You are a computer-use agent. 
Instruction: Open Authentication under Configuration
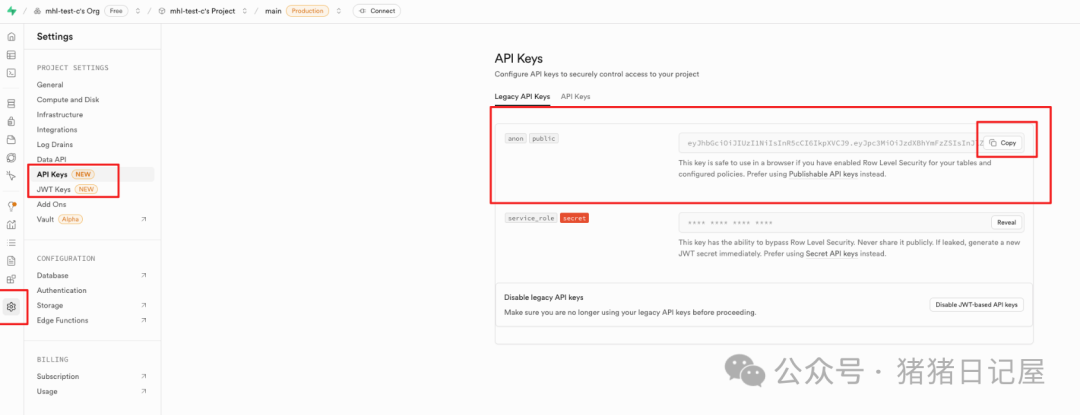(x=61, y=290)
